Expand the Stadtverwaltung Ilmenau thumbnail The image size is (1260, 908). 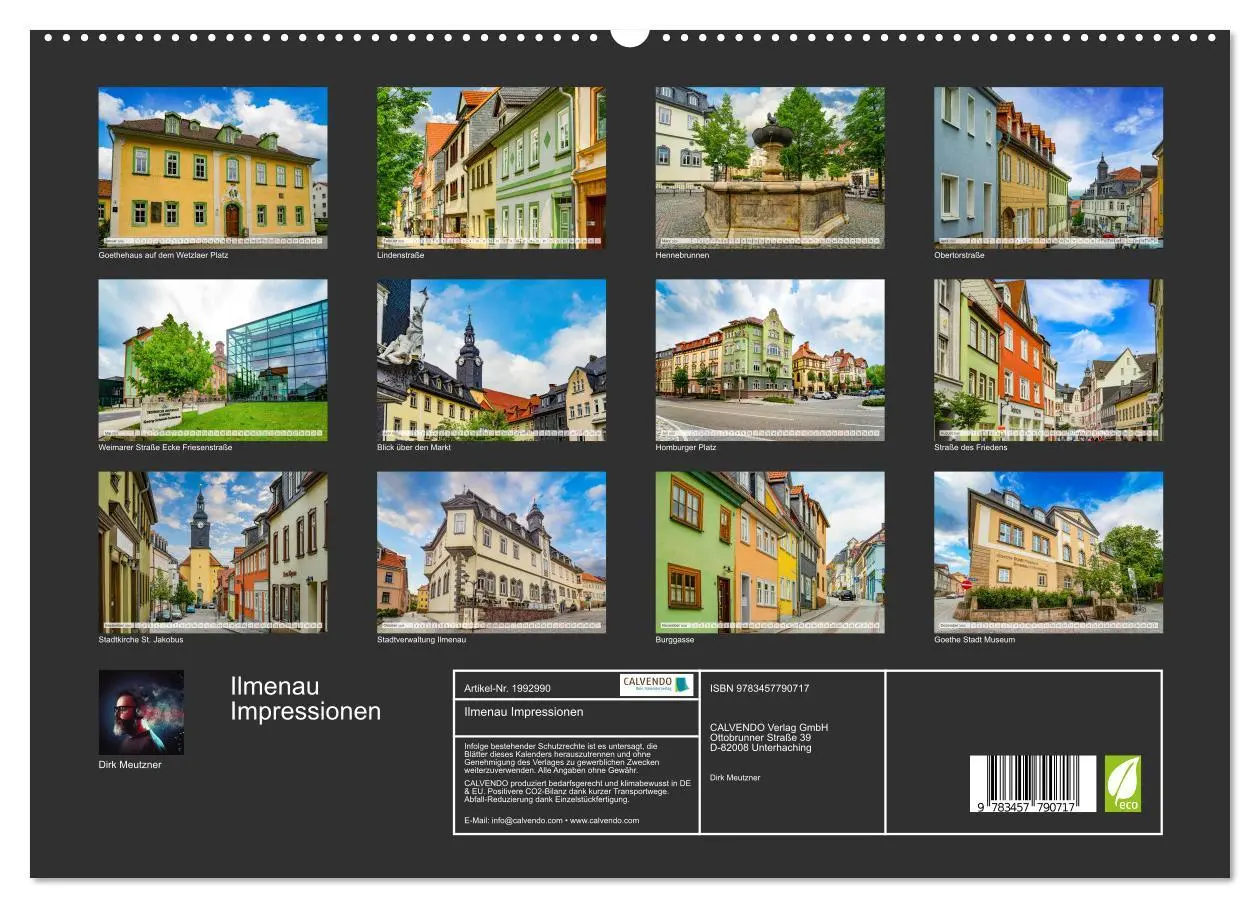[x=491, y=552]
